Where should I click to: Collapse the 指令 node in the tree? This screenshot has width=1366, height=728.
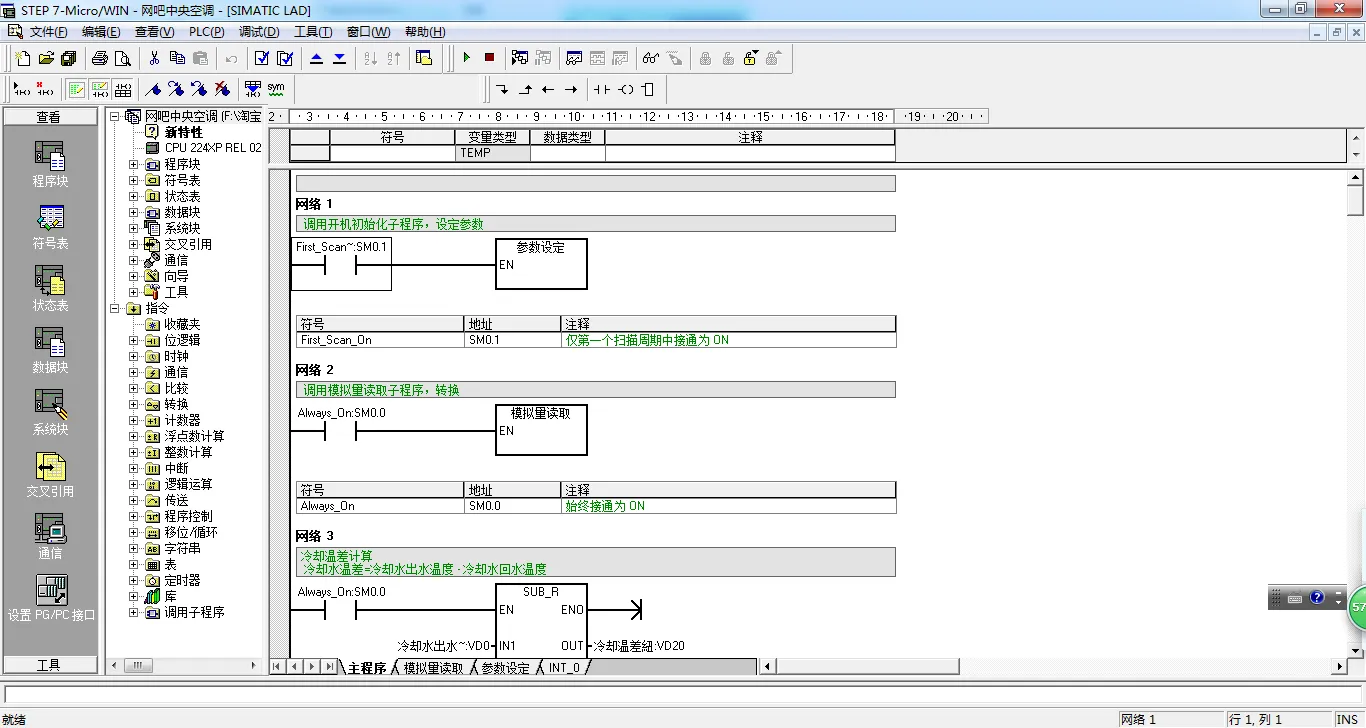tap(116, 308)
